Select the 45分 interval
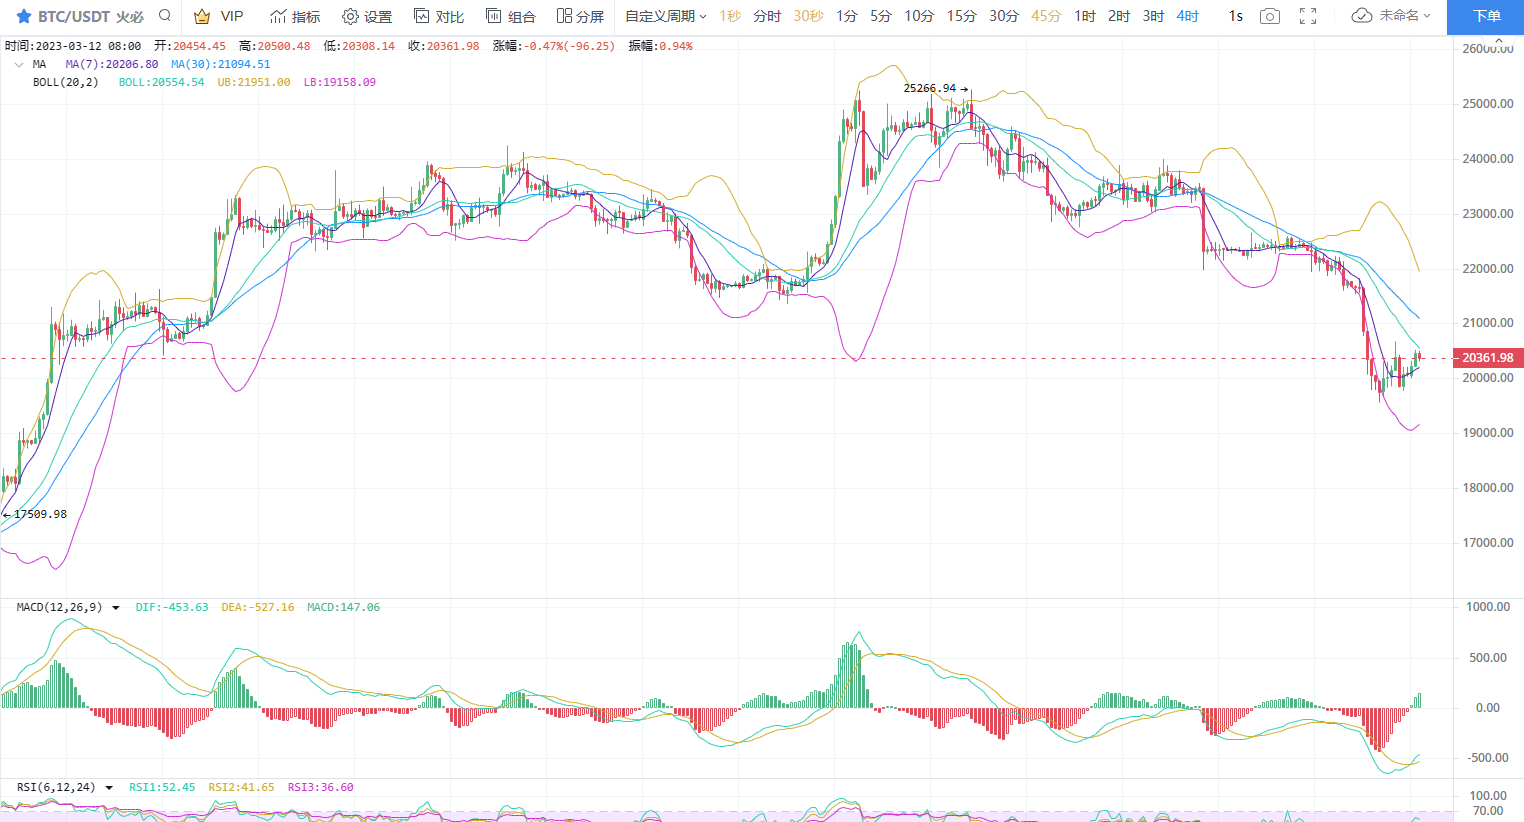 [x=1046, y=16]
